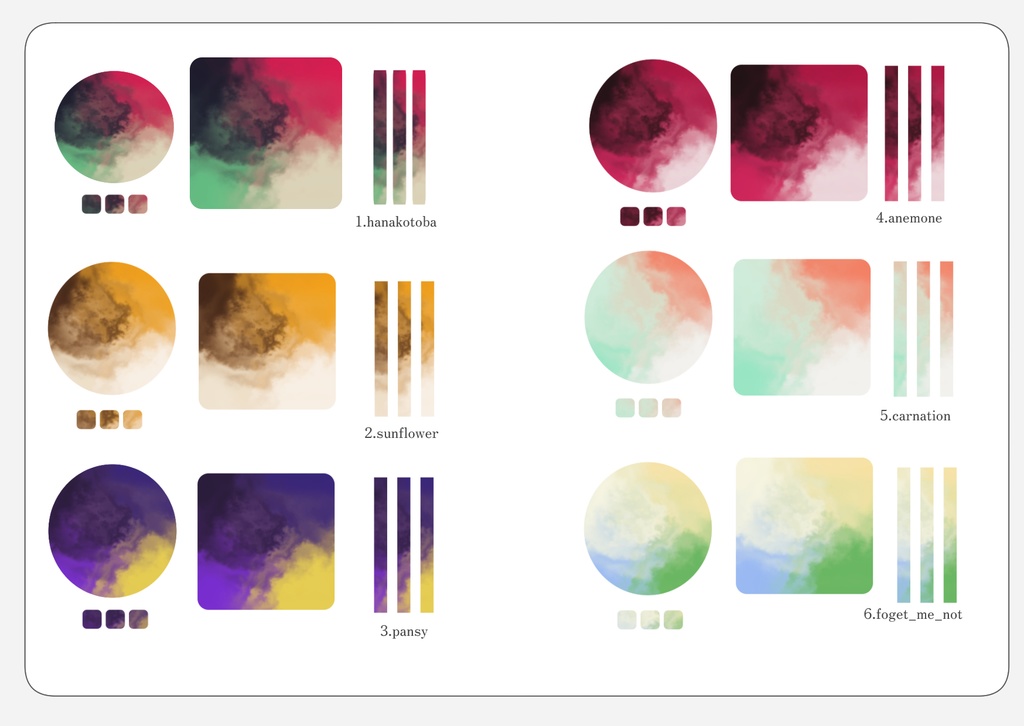Select the light tan swatch under sunflower circle
1024x726 pixels.
click(x=132, y=419)
